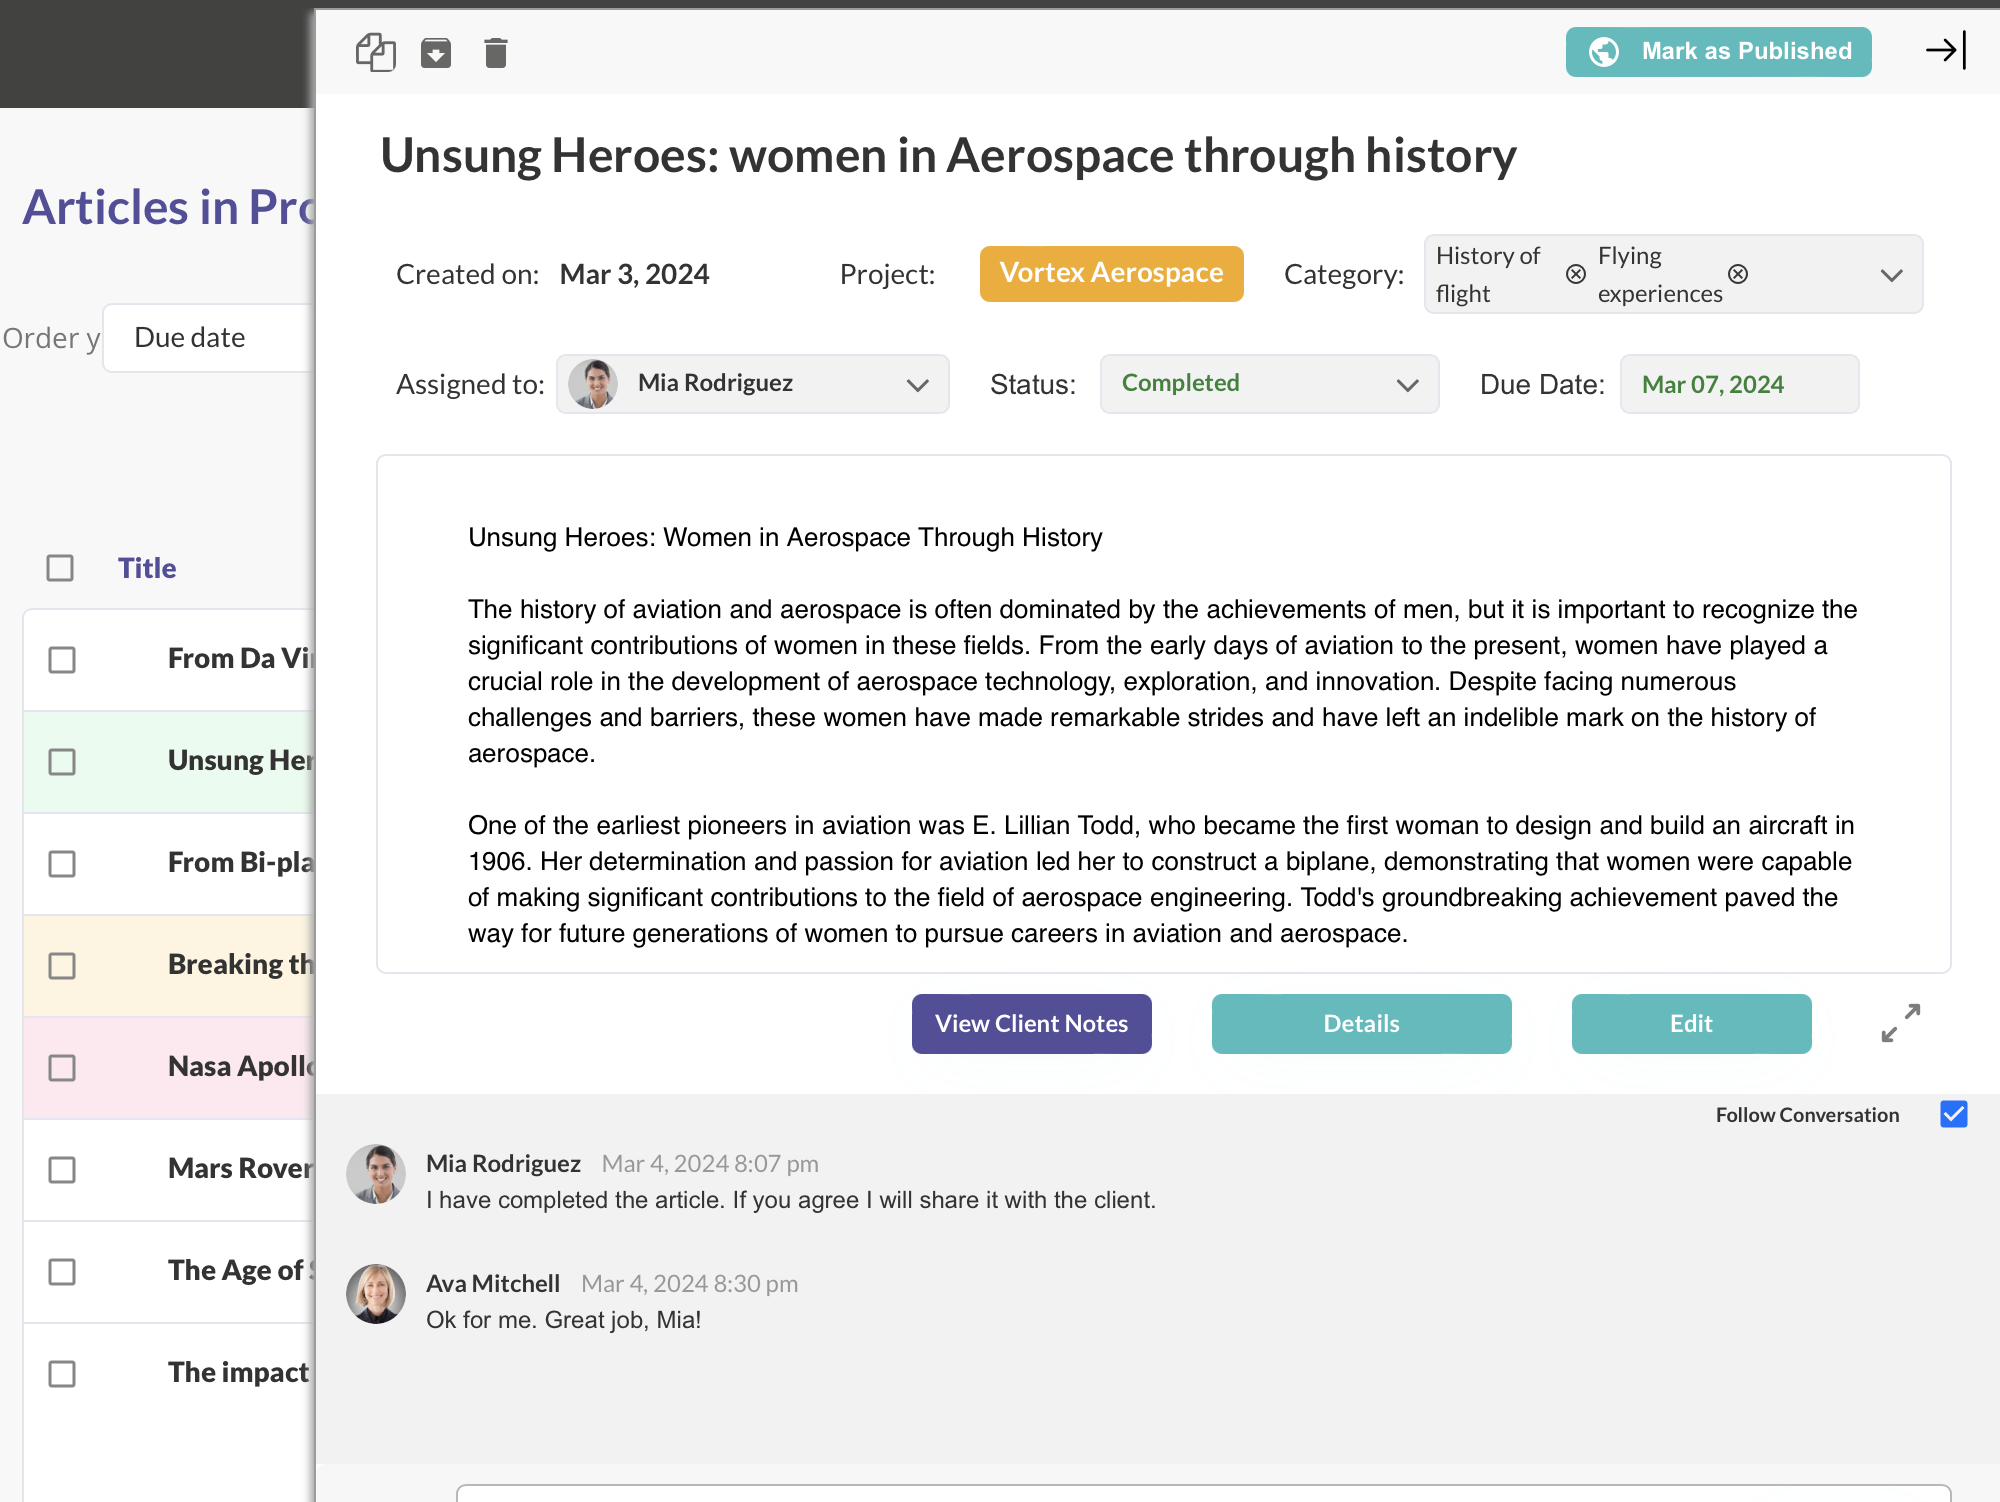Uncheck the Follow Conversation checkbox
Screen dimensions: 2000x1502
tap(1953, 1114)
